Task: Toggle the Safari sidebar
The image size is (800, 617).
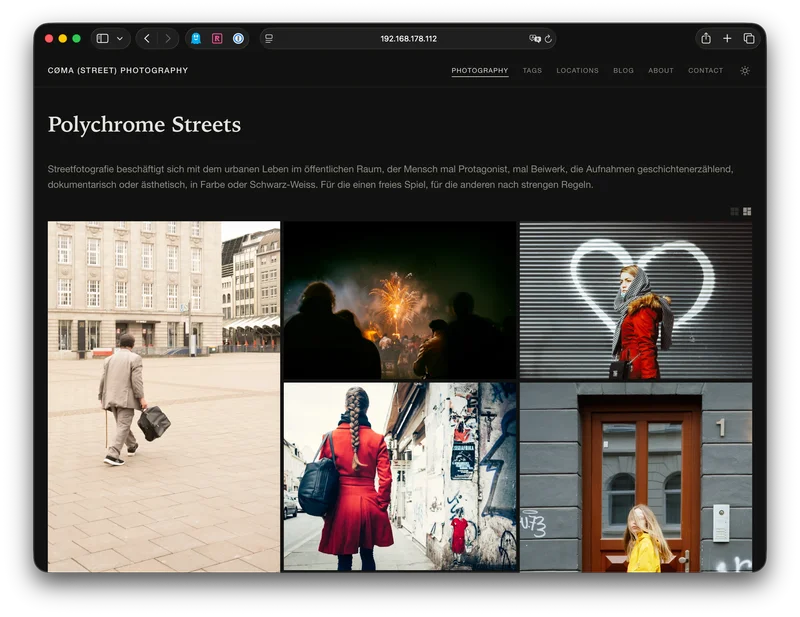Action: (102, 39)
